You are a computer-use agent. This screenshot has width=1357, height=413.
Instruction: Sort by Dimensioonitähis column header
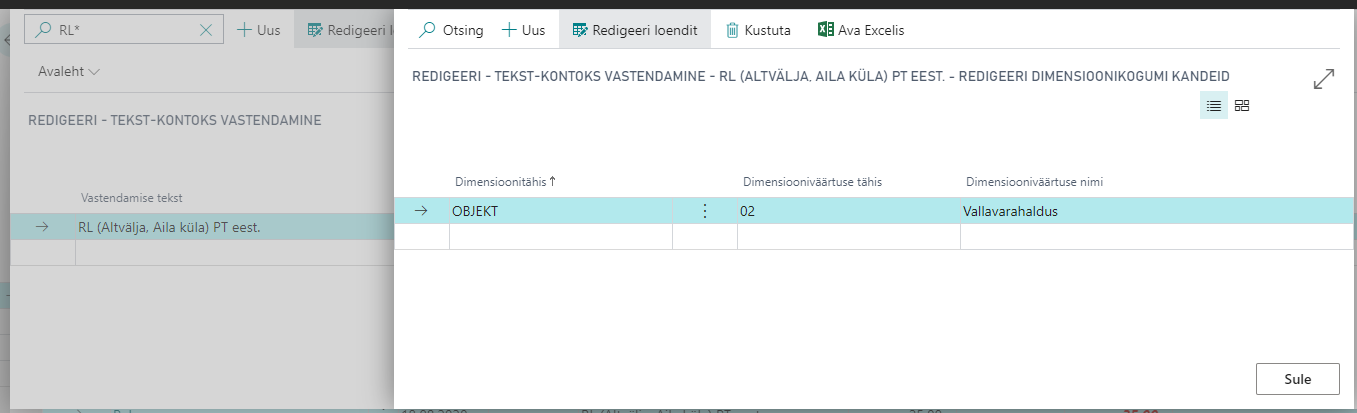pyautogui.click(x=505, y=181)
